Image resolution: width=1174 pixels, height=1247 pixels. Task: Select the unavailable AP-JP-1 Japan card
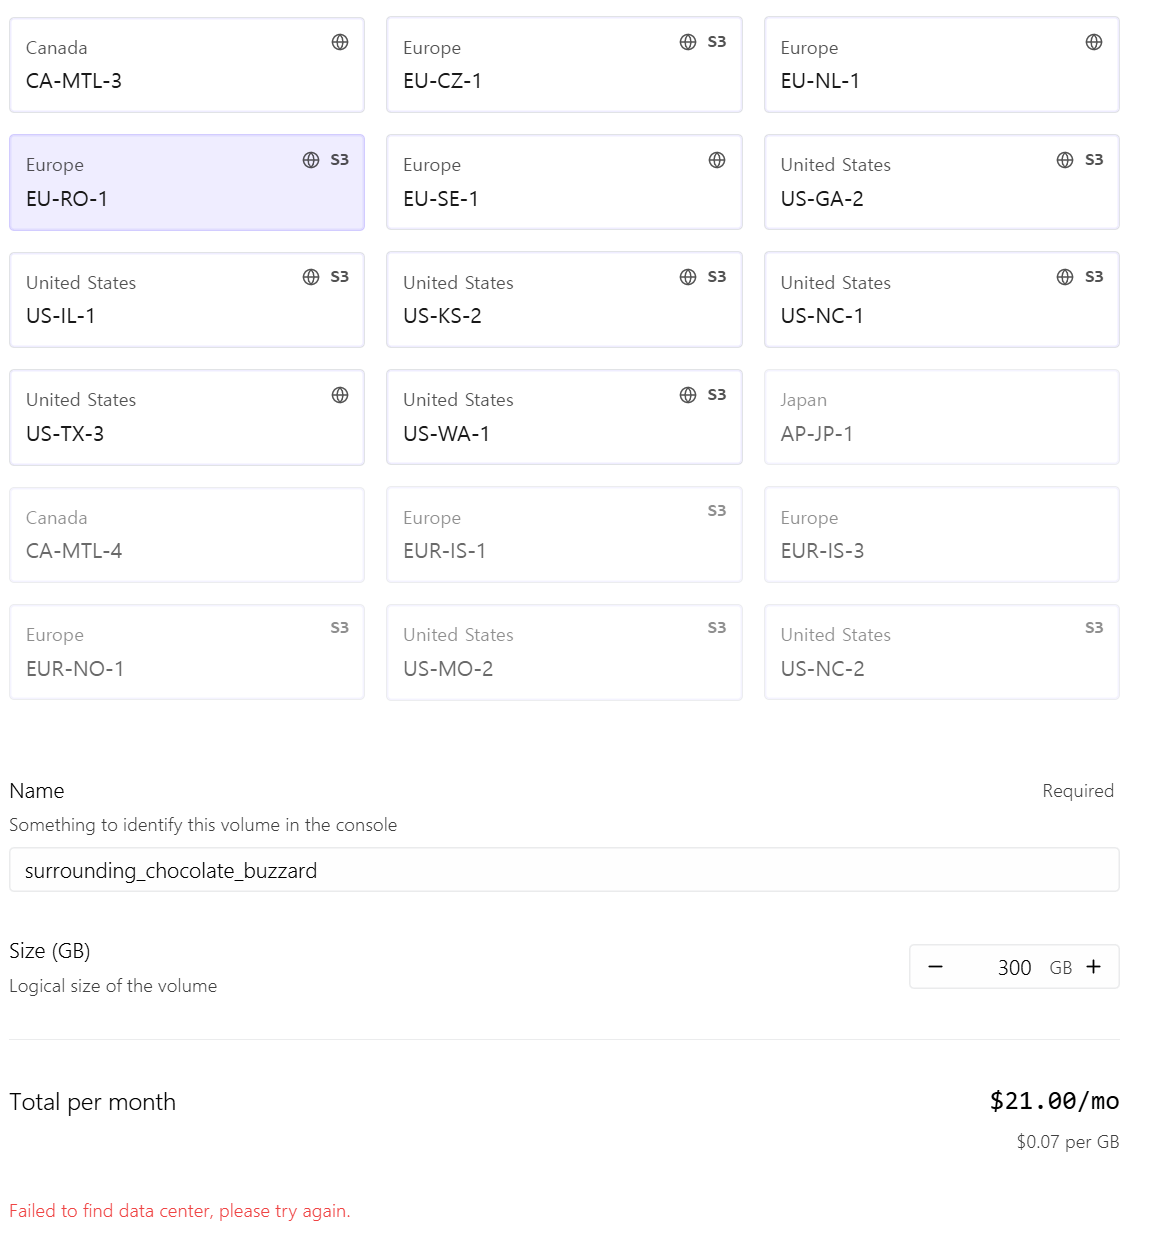(941, 417)
